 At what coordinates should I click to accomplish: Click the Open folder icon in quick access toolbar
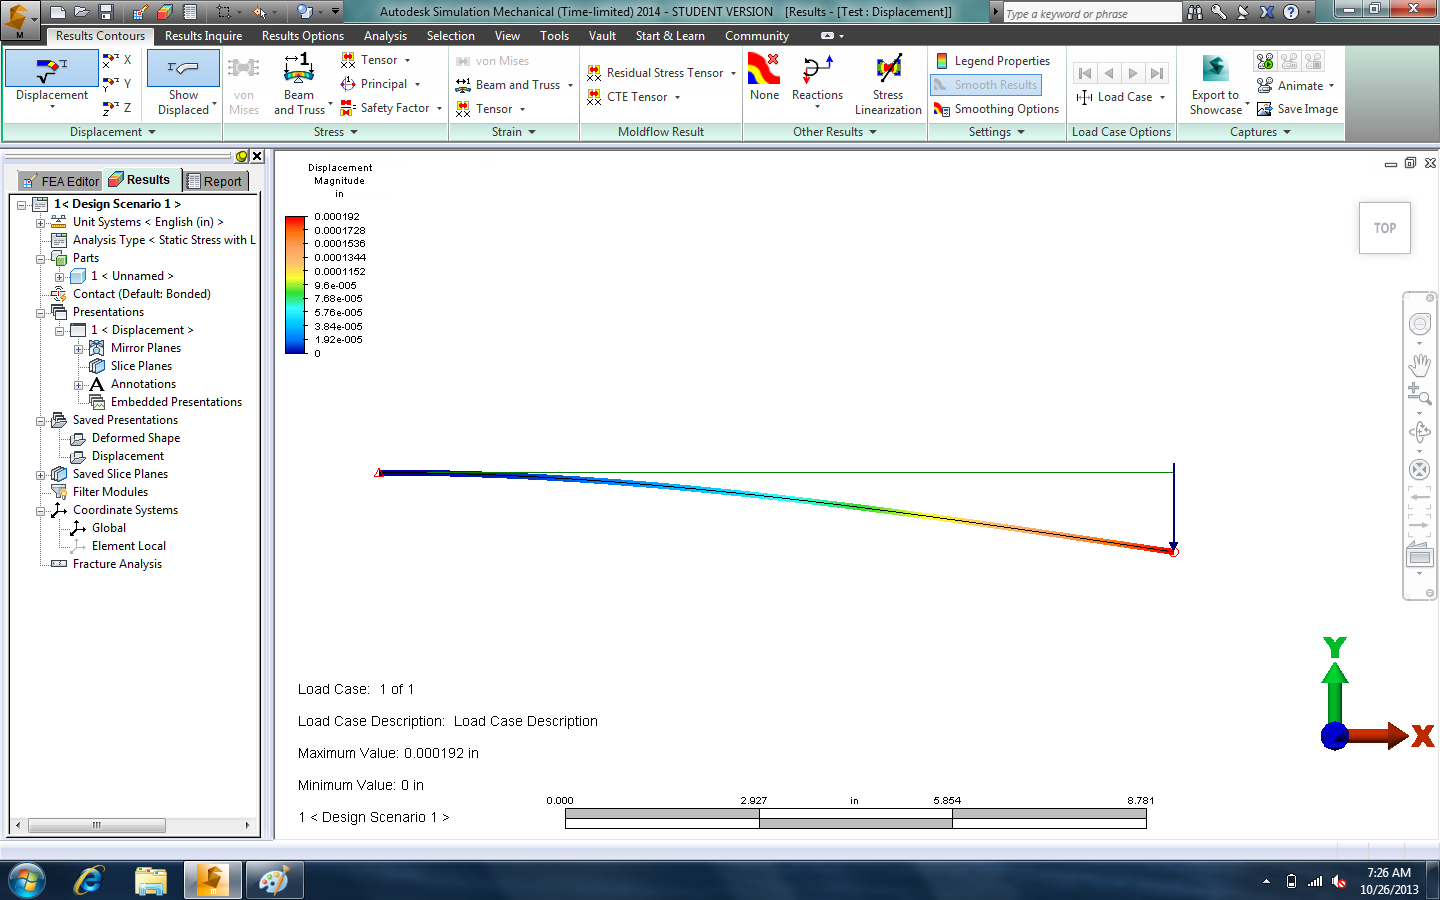pyautogui.click(x=82, y=12)
